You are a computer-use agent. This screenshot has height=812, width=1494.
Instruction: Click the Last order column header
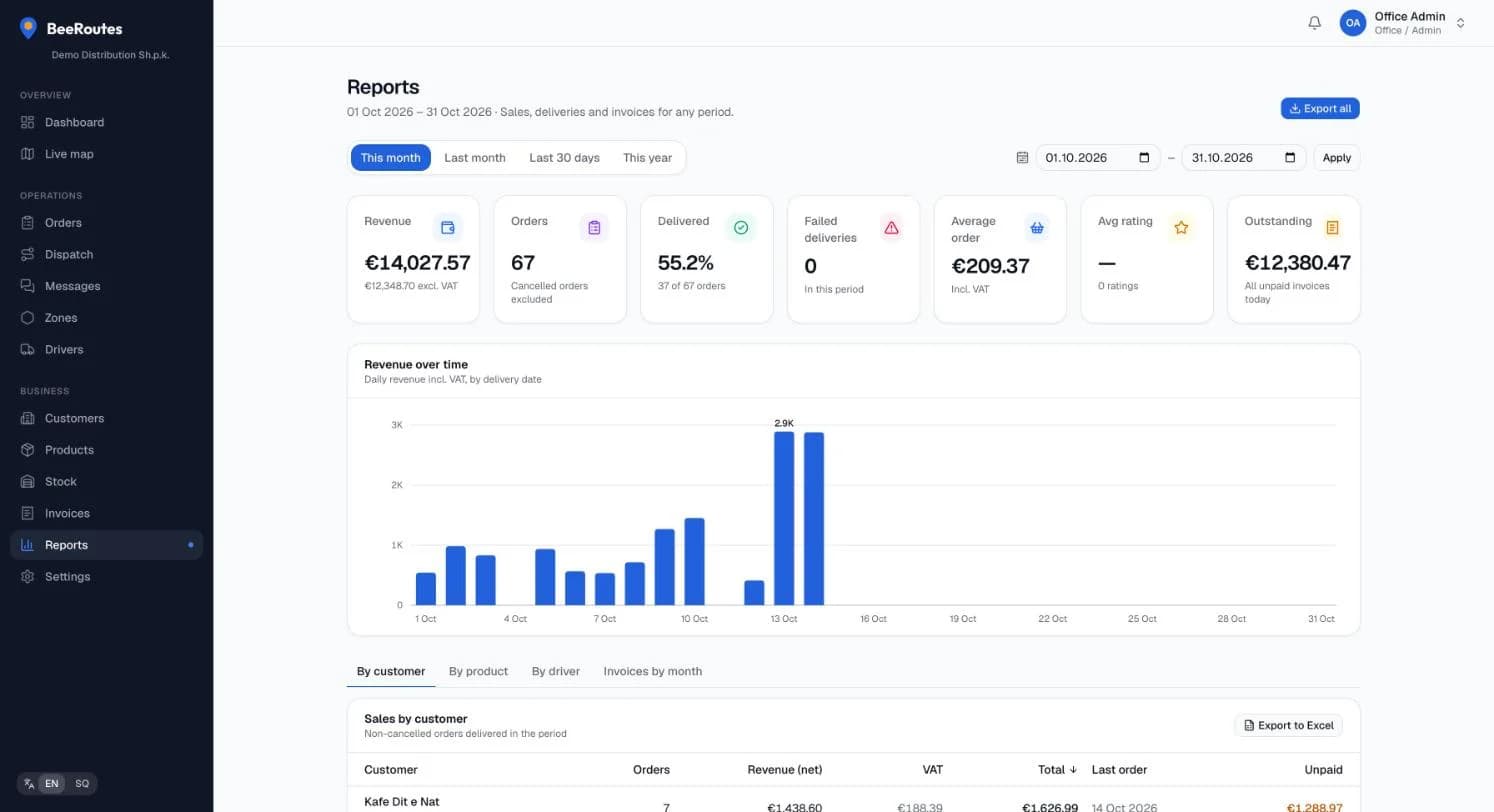pyautogui.click(x=1119, y=770)
